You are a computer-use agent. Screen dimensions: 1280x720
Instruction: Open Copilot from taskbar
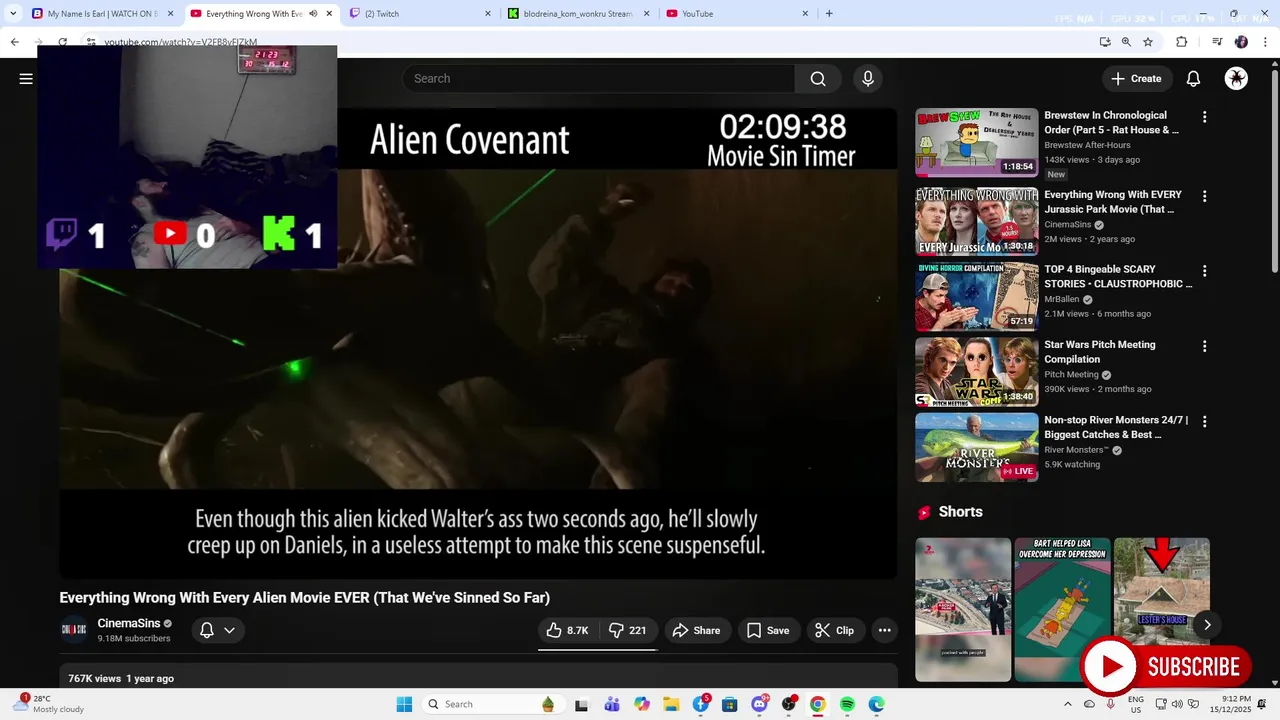[642, 704]
